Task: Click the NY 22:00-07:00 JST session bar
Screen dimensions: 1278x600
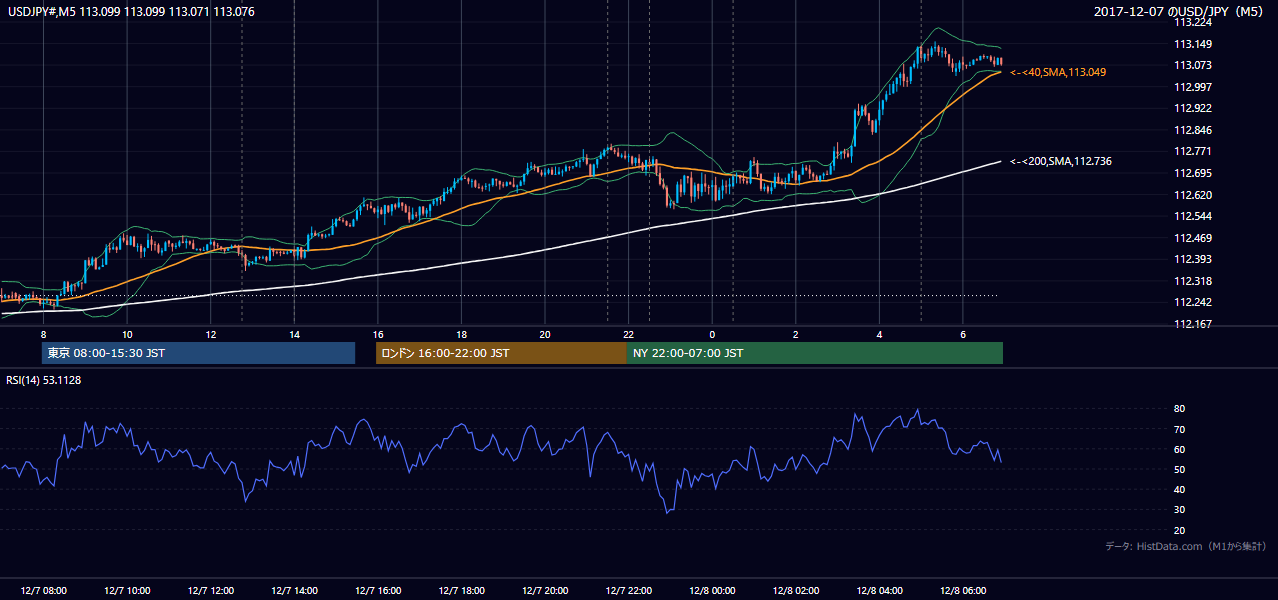Action: tap(815, 353)
